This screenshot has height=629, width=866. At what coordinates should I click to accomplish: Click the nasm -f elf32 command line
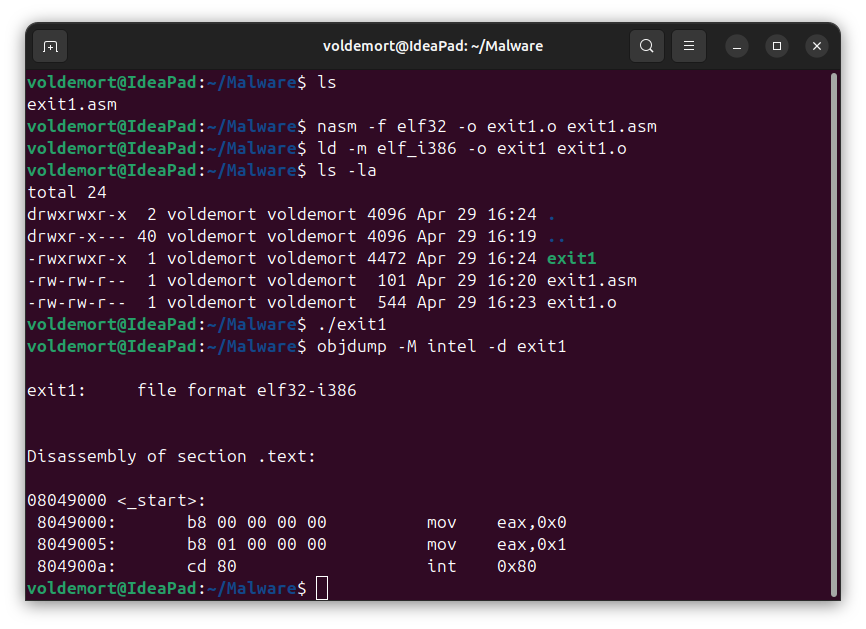487,126
